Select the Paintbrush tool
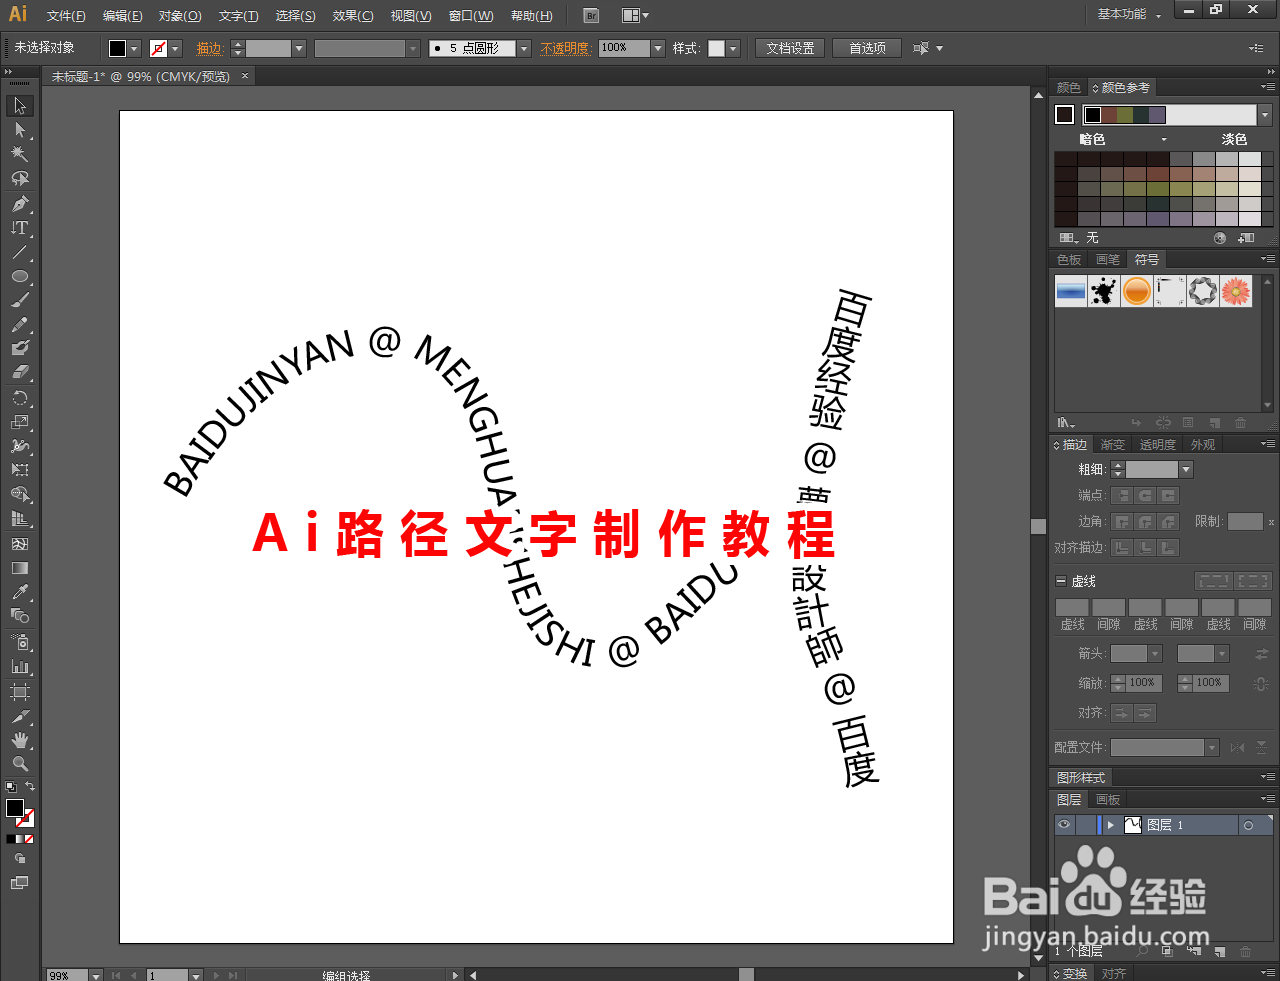1280x981 pixels. tap(19, 300)
